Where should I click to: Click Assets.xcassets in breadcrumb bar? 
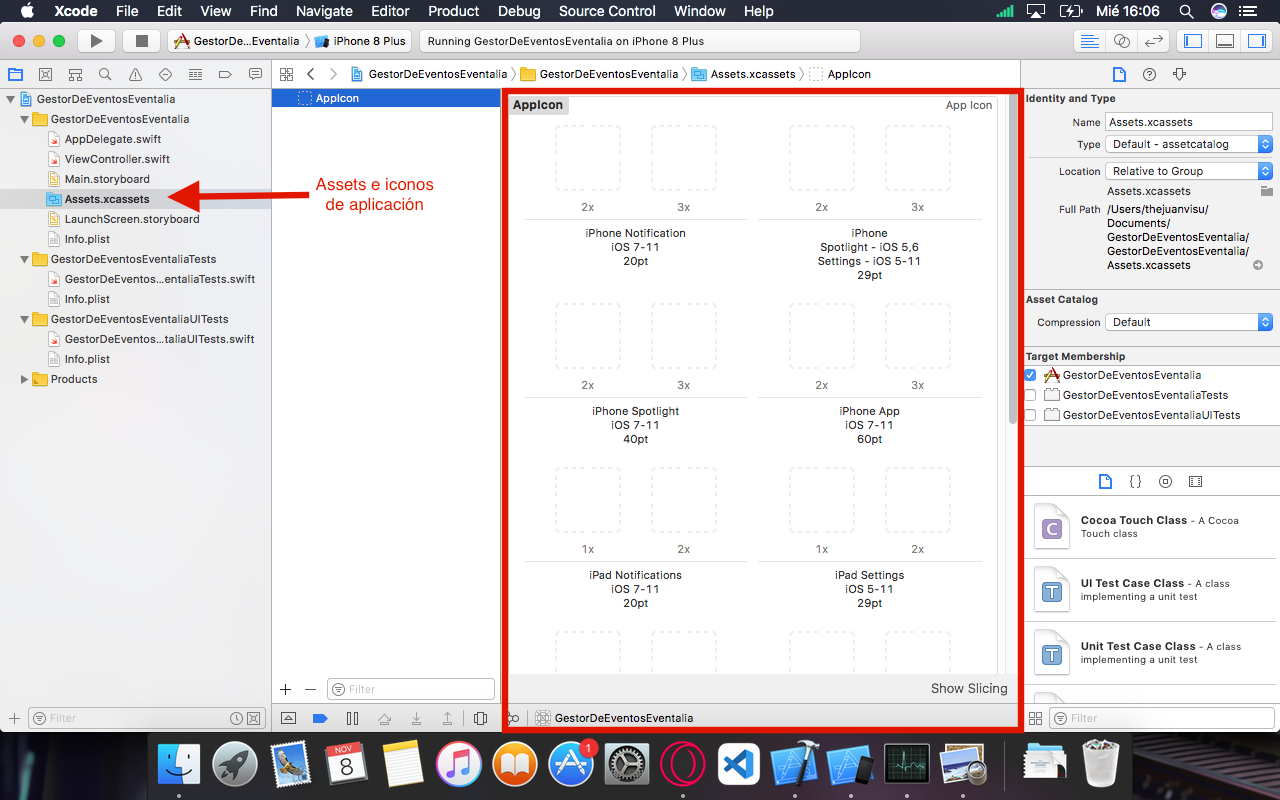pyautogui.click(x=744, y=74)
